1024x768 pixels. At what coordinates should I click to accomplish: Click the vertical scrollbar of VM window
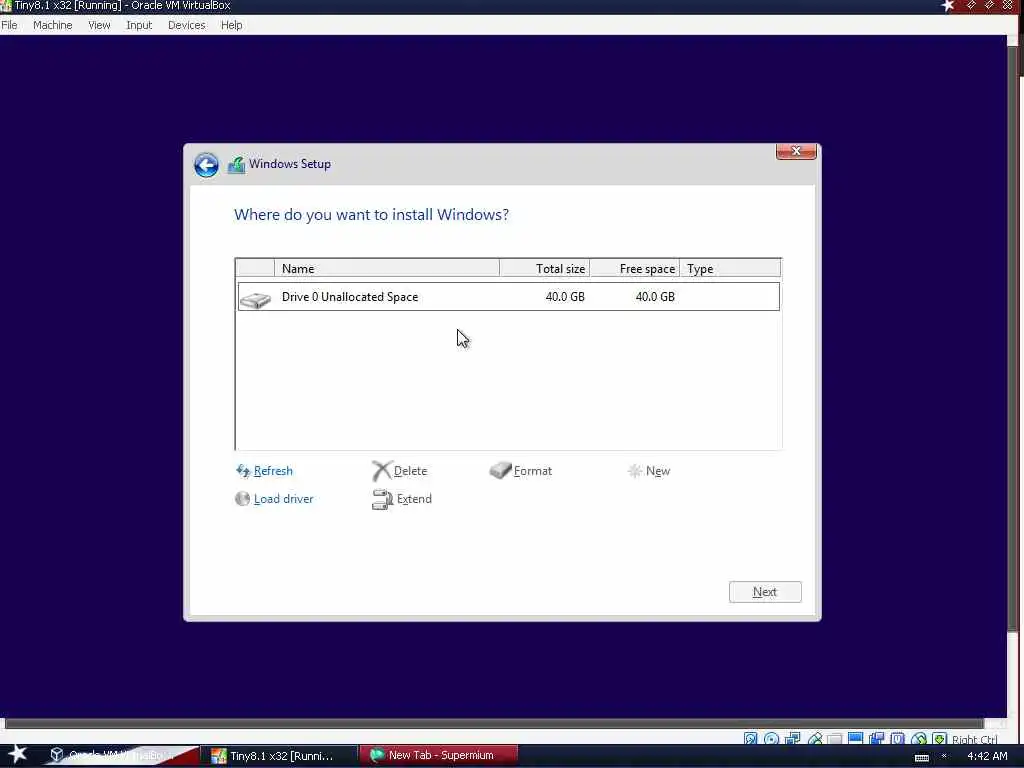(x=1013, y=340)
